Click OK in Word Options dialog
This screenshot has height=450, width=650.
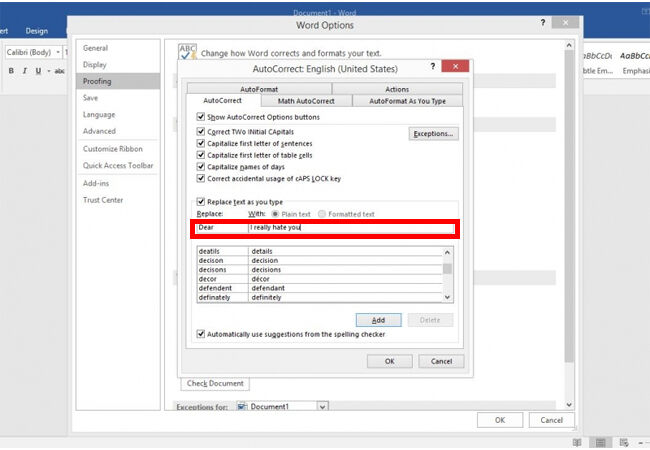point(500,420)
